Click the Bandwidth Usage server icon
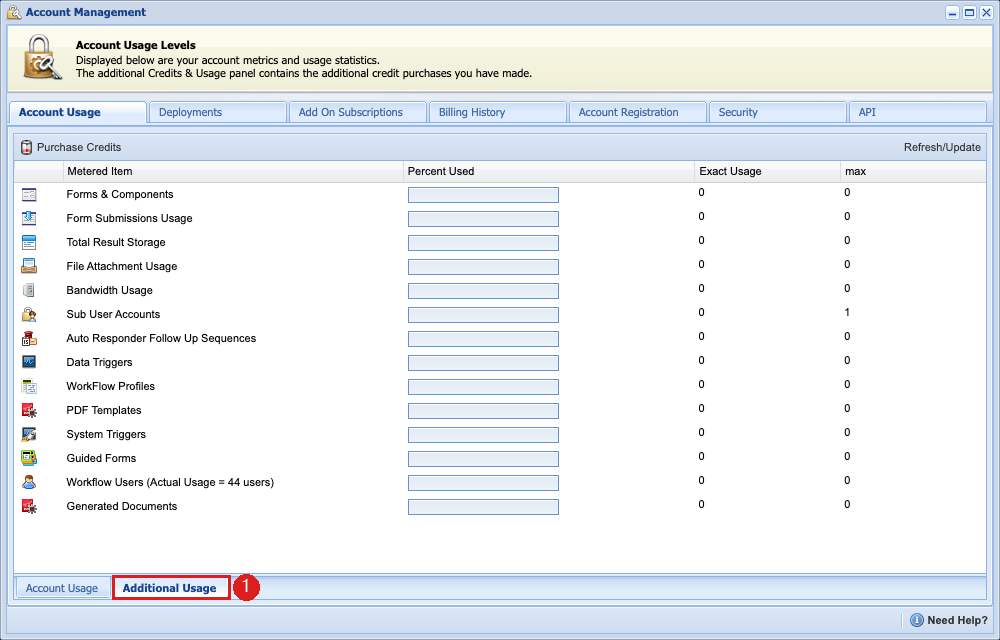This screenshot has height=640, width=1000. (x=29, y=290)
